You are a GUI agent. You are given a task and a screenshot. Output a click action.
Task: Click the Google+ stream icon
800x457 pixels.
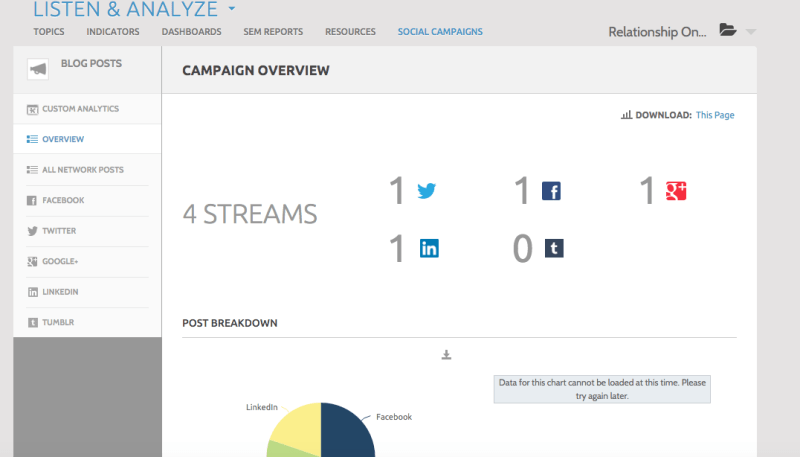676,191
